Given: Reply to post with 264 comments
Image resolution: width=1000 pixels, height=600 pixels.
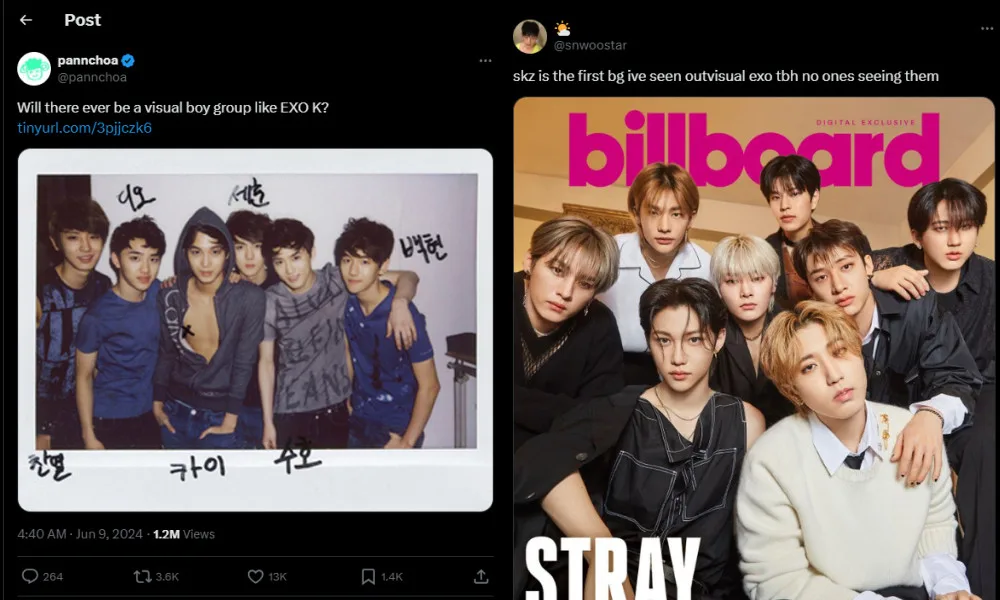Looking at the screenshot, I should point(43,576).
